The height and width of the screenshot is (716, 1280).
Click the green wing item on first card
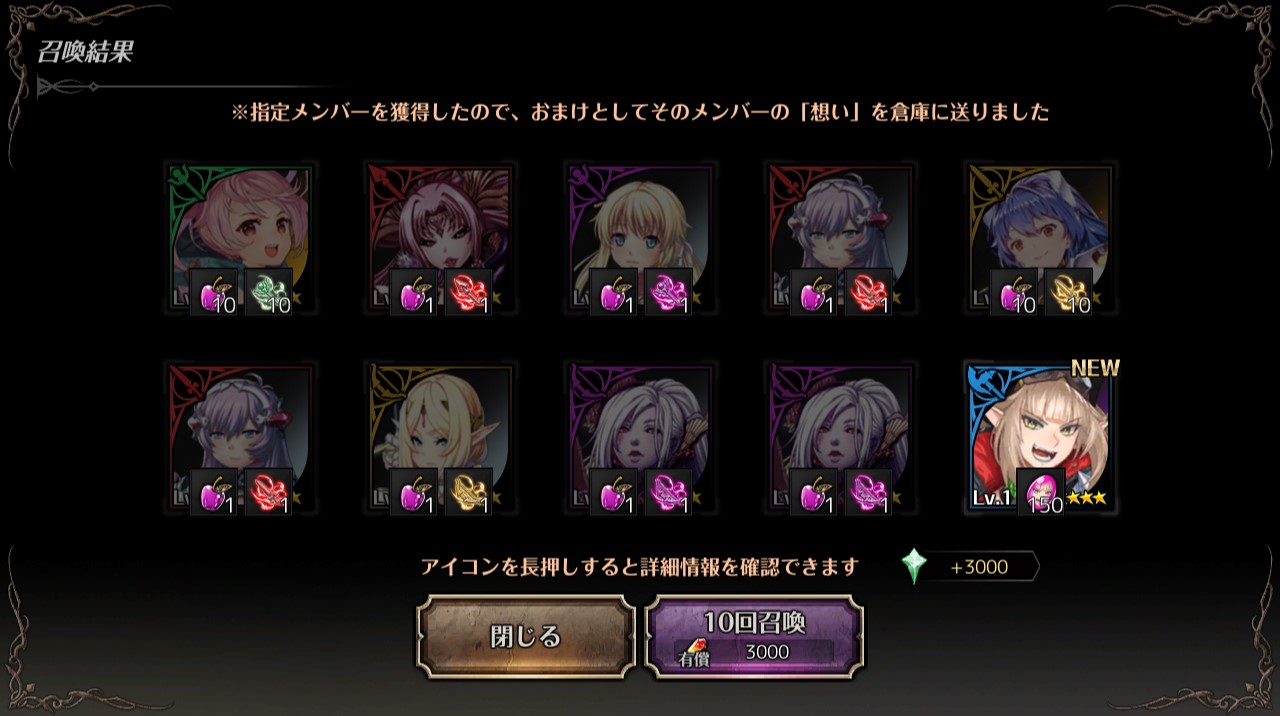(269, 291)
